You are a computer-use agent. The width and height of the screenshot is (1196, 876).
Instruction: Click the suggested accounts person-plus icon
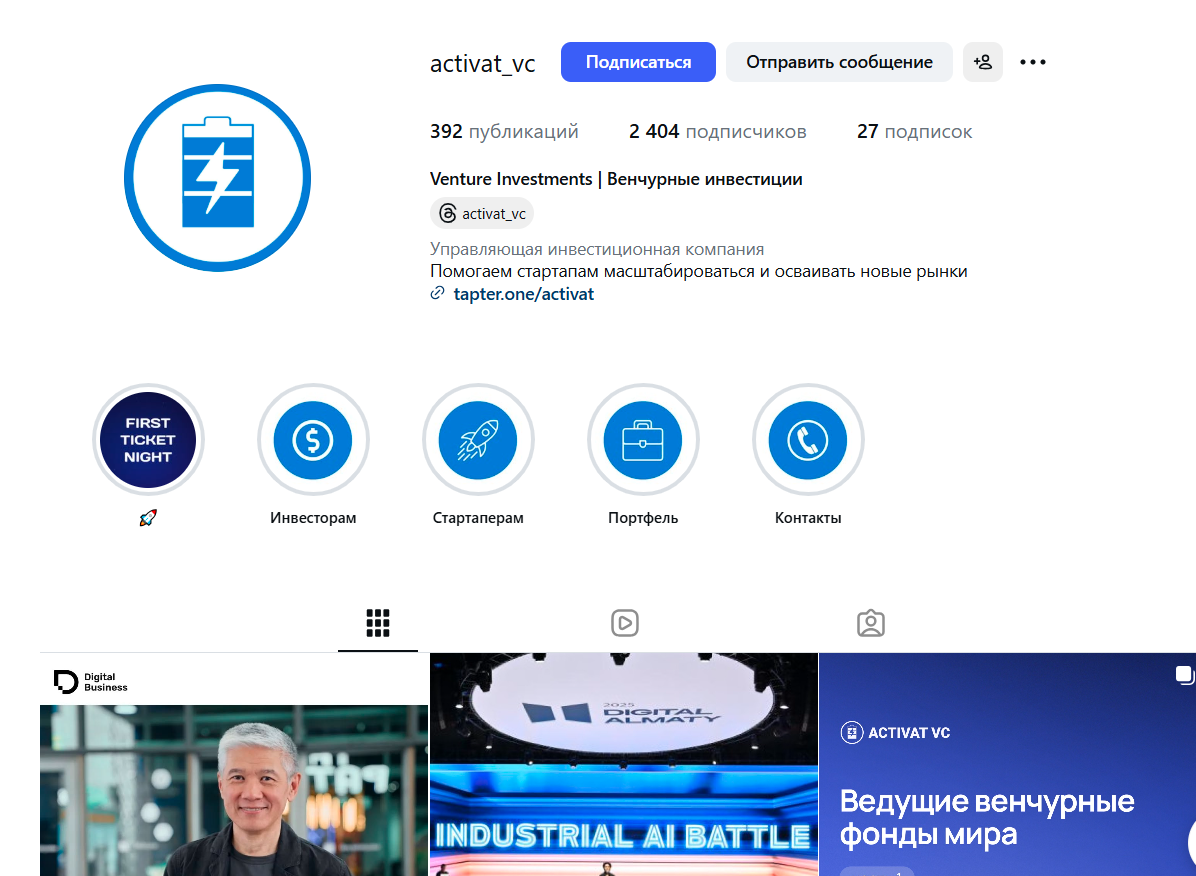point(982,62)
